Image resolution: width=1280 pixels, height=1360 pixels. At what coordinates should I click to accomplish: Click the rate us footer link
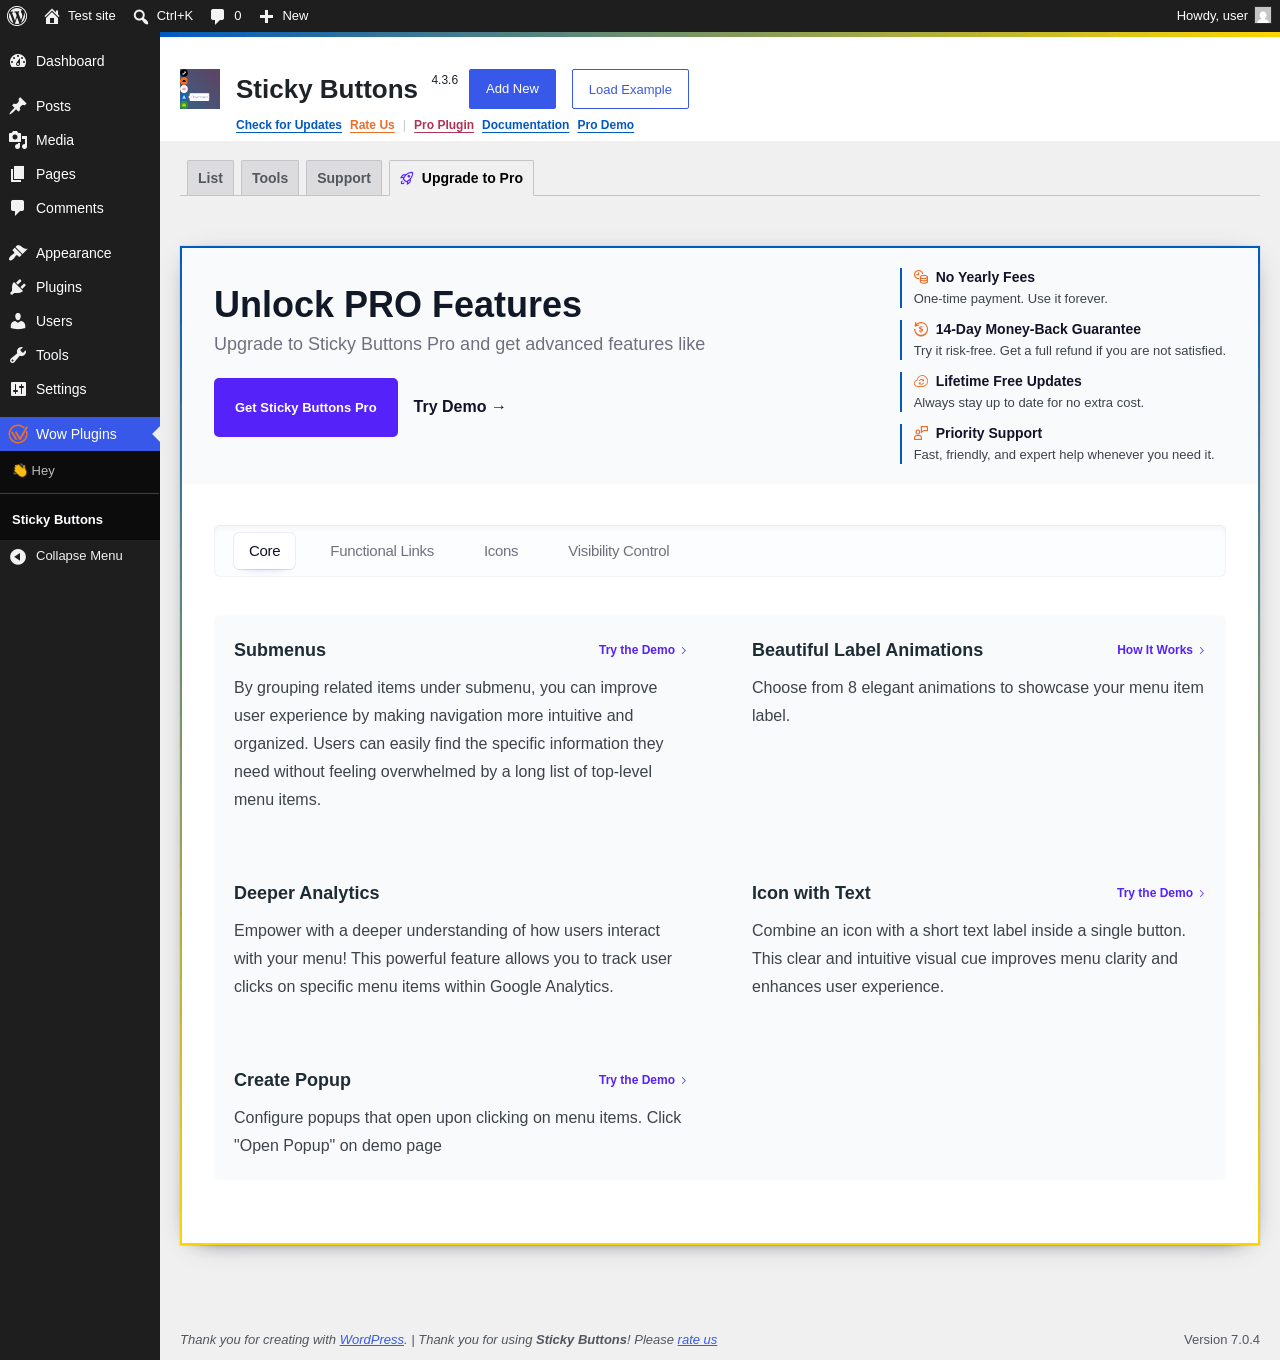[697, 1340]
